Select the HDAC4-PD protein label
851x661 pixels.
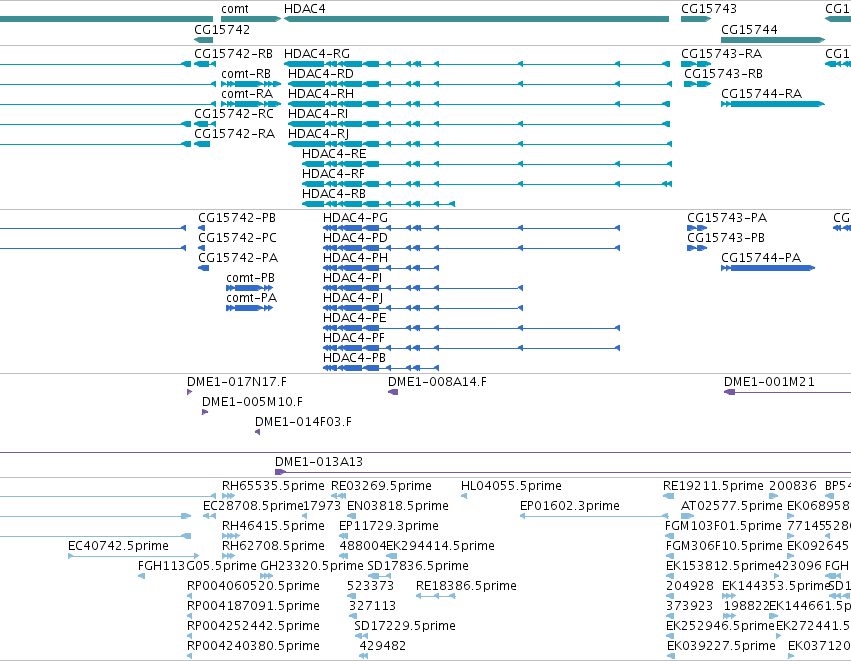point(355,238)
